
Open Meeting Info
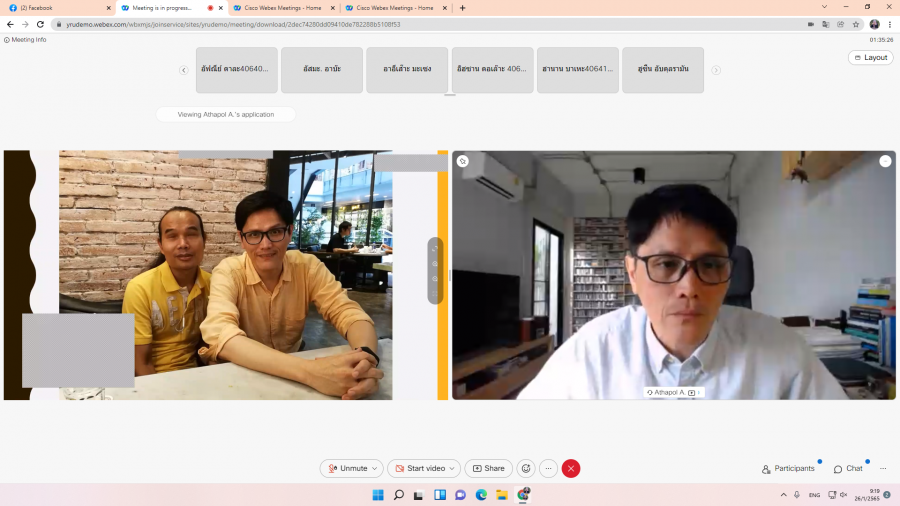pyautogui.click(x=26, y=40)
